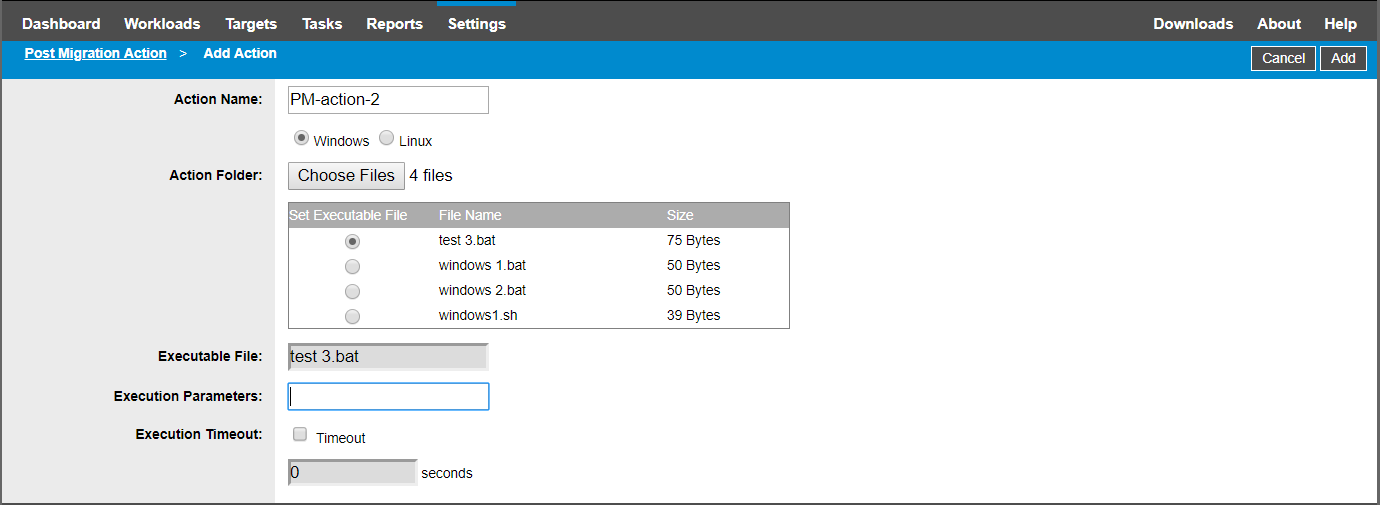Click the Add button
The image size is (1380, 505).
1343,58
